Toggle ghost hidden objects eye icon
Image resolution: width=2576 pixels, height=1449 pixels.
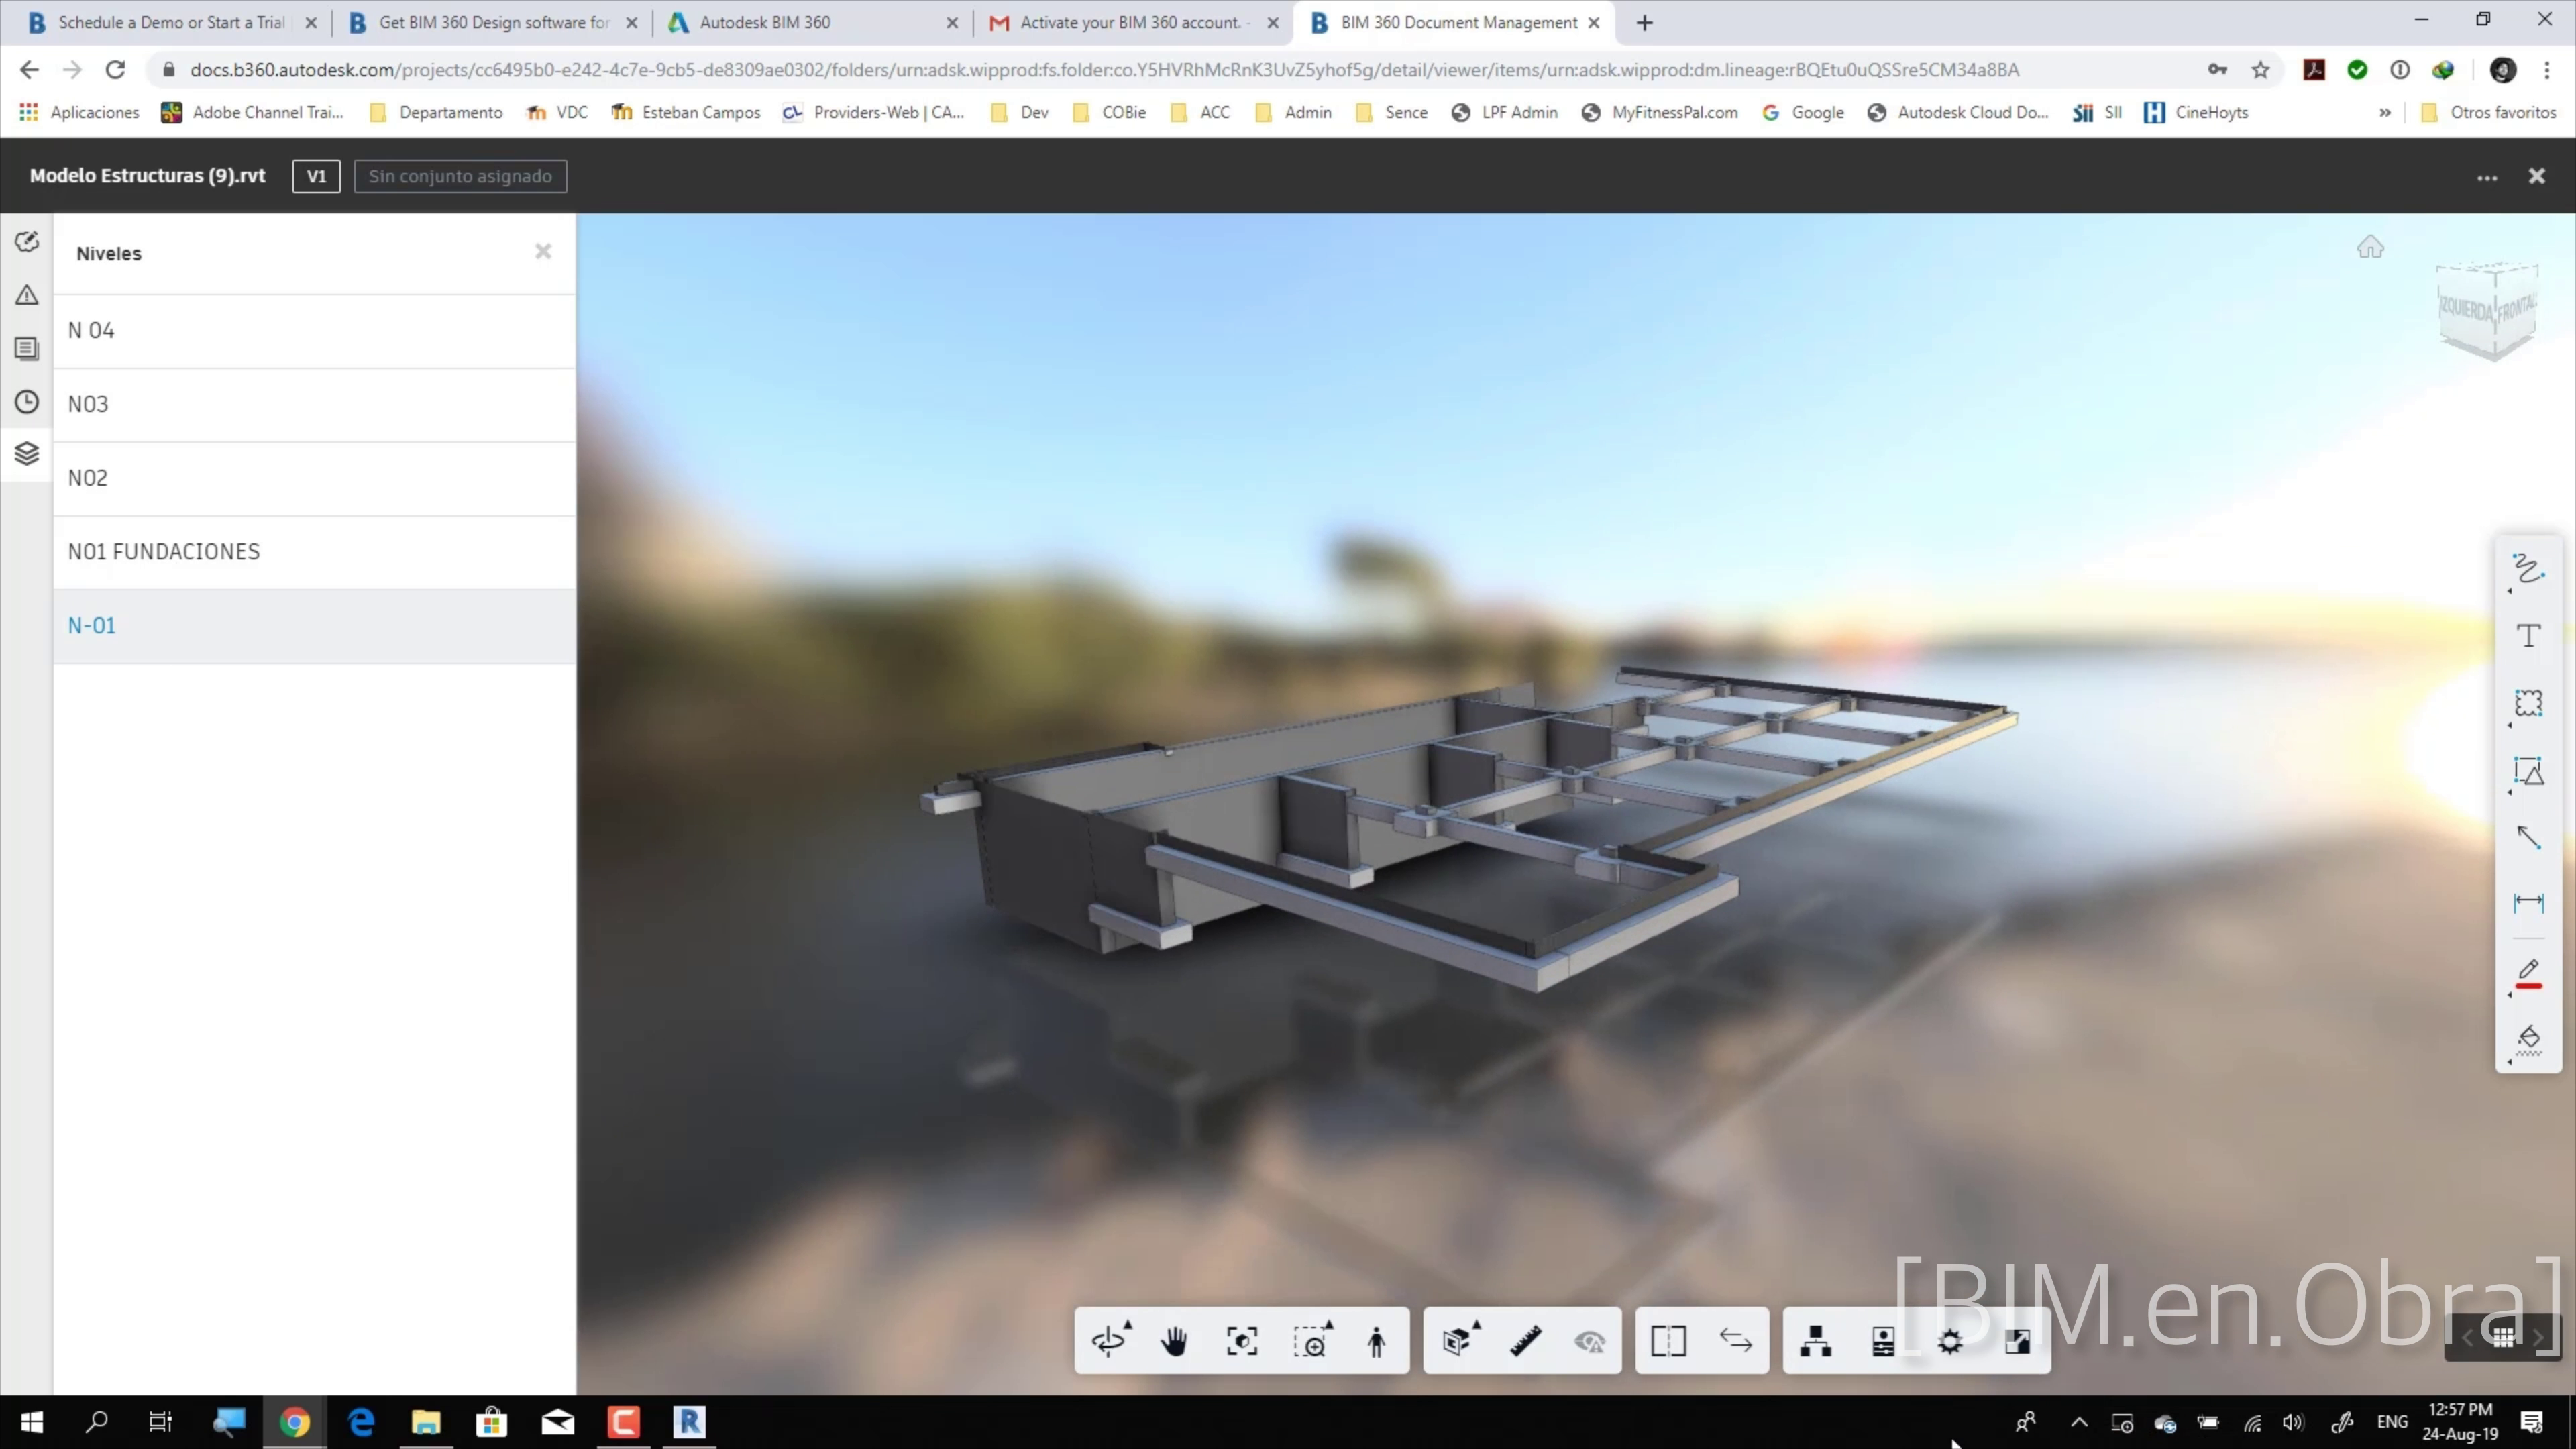tap(1589, 1341)
